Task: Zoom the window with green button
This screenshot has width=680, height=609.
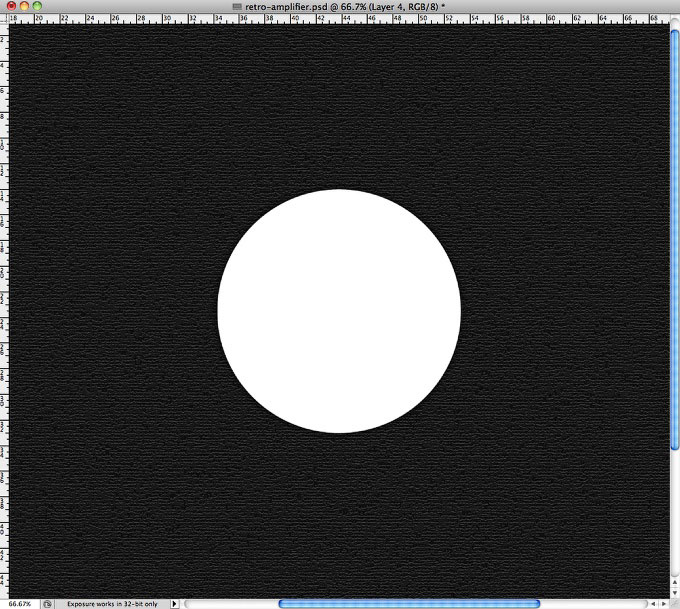Action: point(37,6)
